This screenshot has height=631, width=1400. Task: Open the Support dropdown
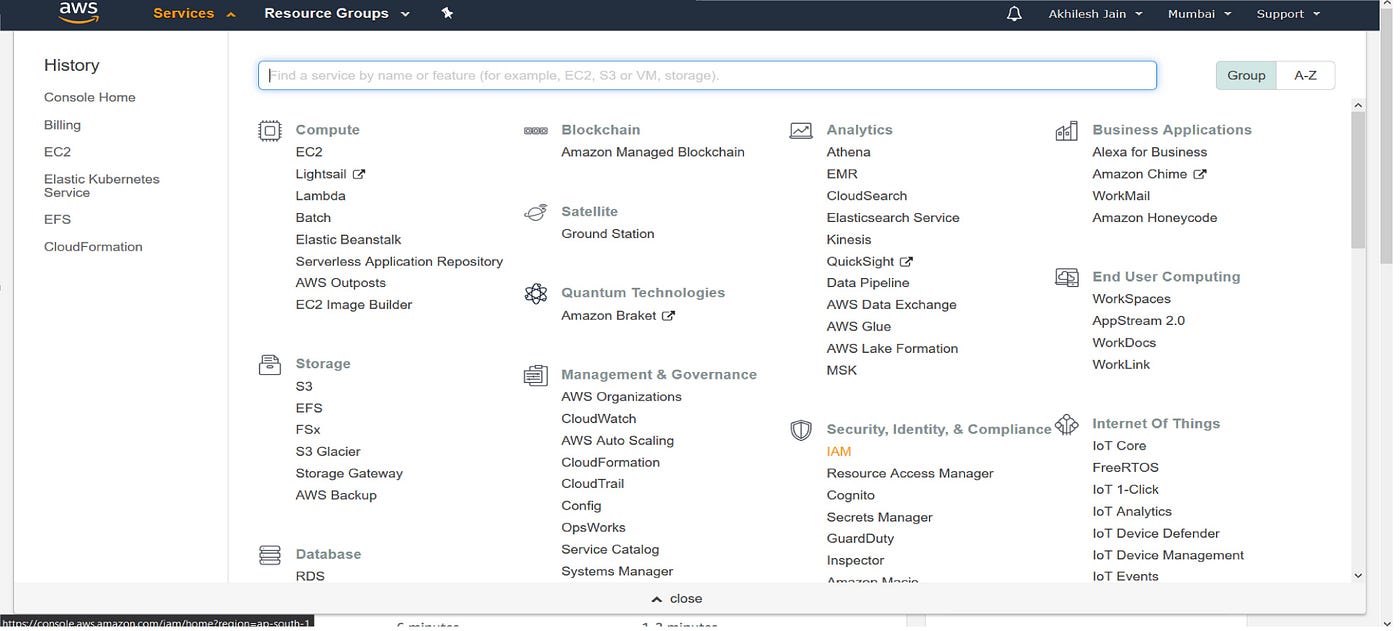click(x=1288, y=14)
